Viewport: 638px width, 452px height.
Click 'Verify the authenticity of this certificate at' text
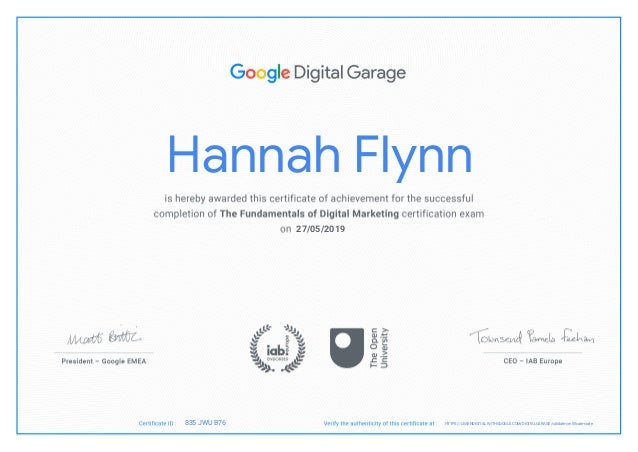(x=379, y=424)
